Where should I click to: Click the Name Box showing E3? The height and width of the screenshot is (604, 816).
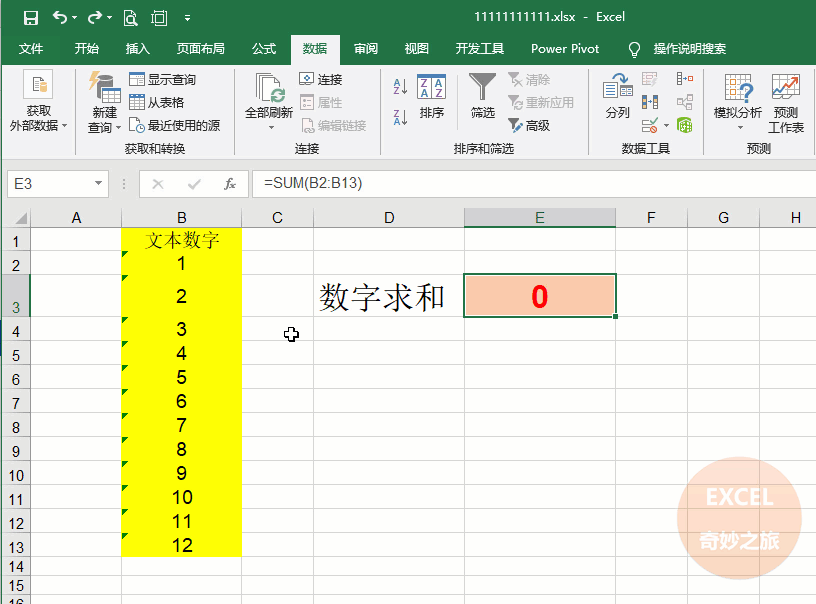(51, 184)
